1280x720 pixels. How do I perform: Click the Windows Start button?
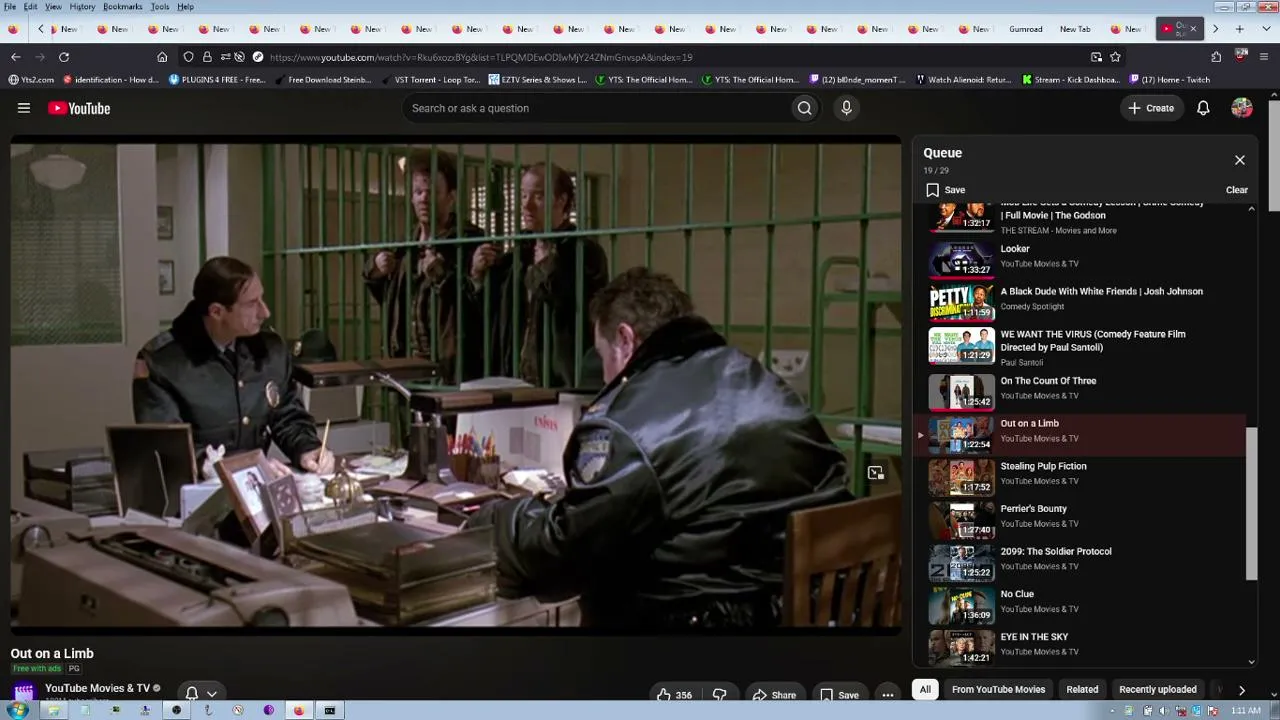17,710
